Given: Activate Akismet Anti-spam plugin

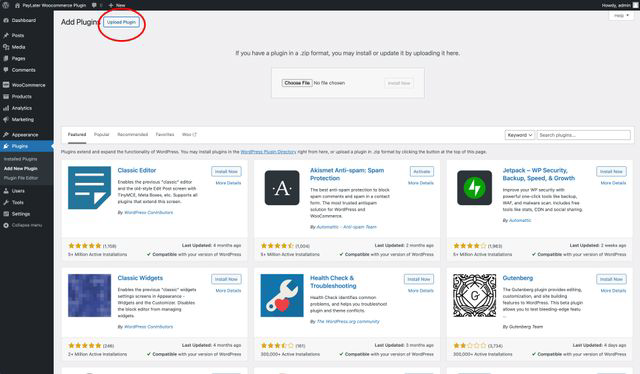Looking at the screenshot, I should point(422,171).
